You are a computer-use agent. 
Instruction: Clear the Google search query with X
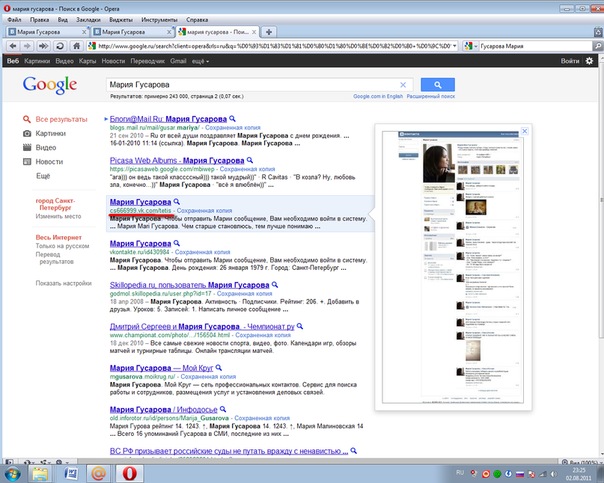pos(403,85)
